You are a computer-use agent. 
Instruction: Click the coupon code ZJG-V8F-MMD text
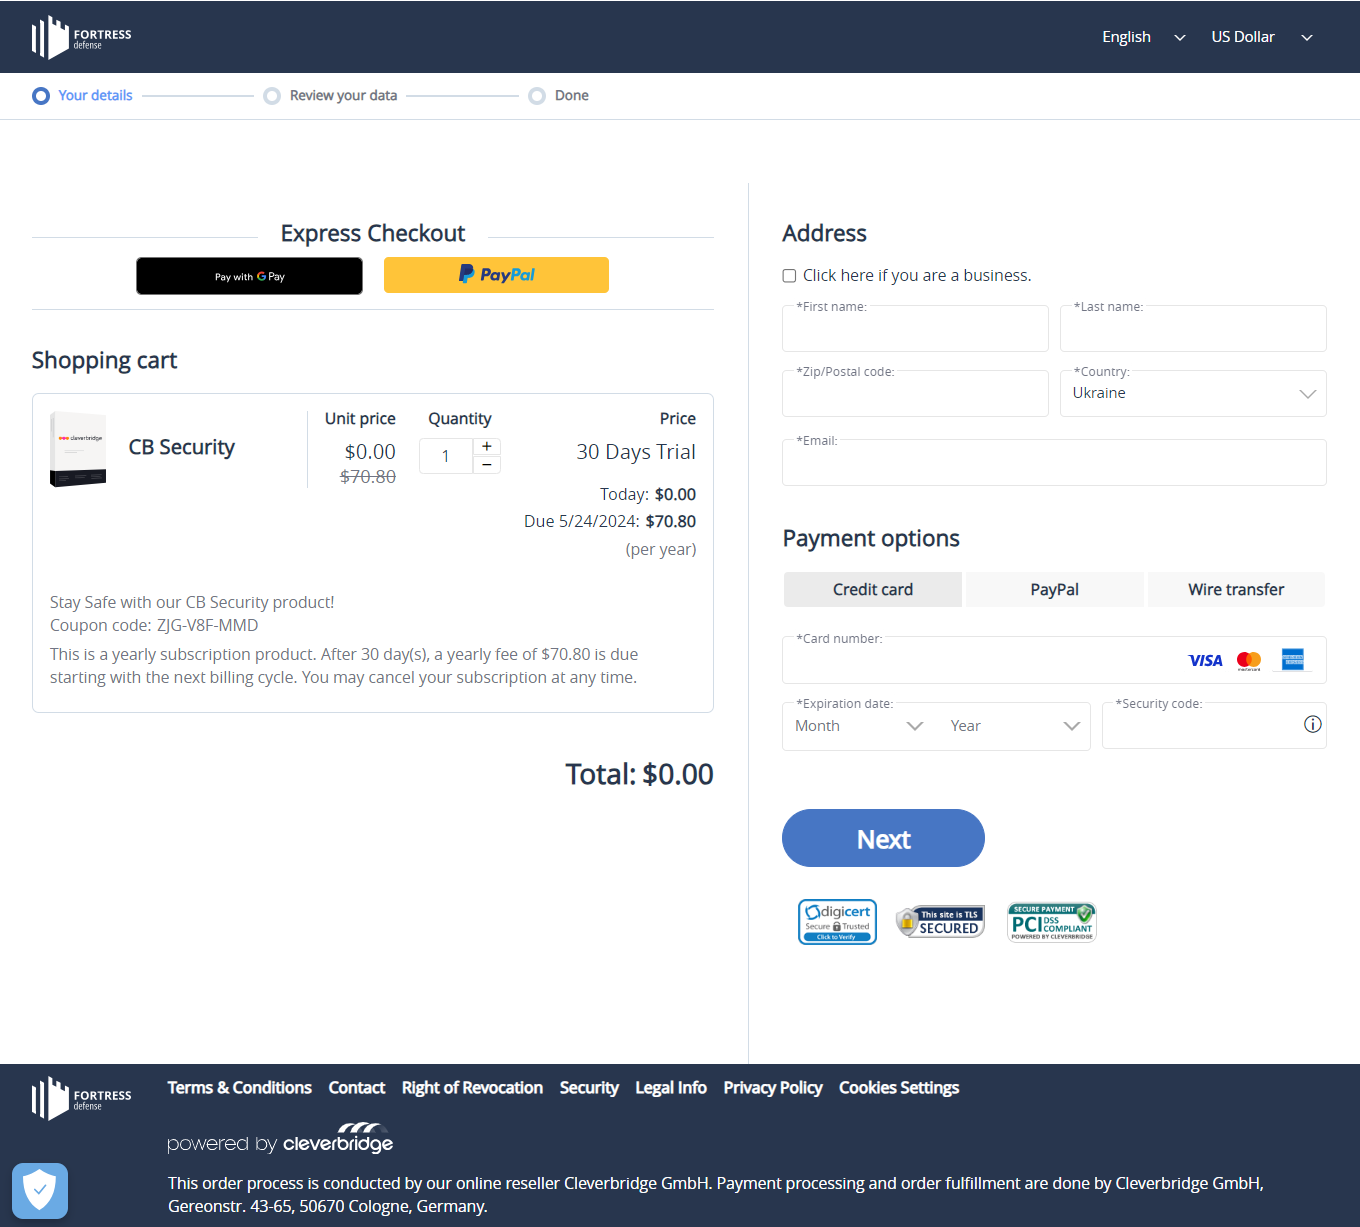point(207,626)
